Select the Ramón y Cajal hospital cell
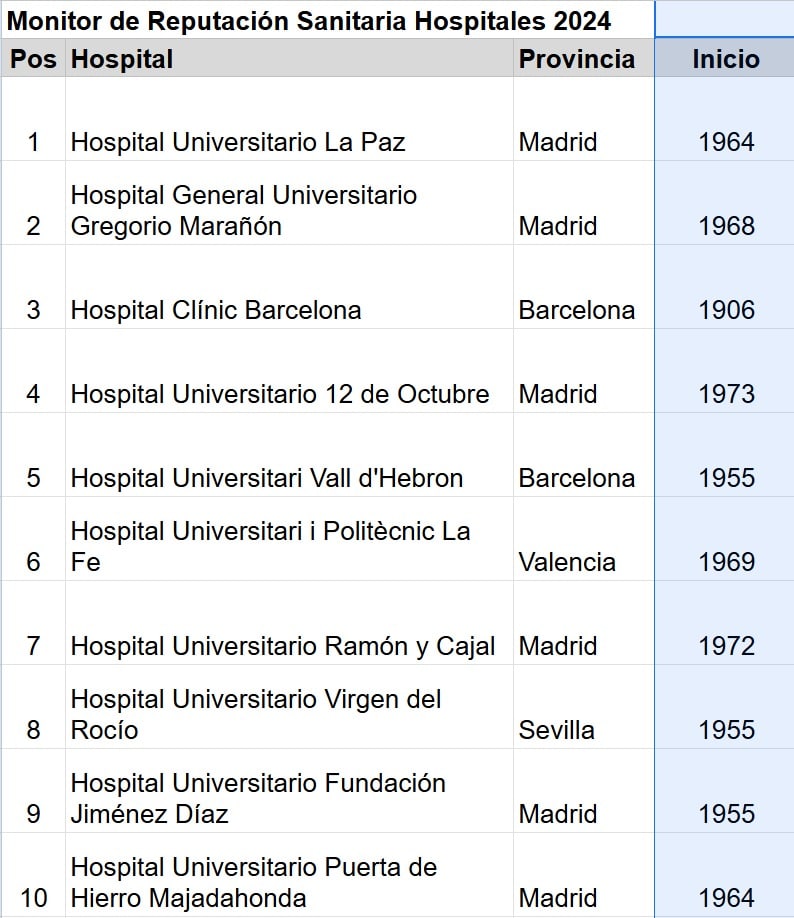This screenshot has height=918, width=794. point(283,646)
